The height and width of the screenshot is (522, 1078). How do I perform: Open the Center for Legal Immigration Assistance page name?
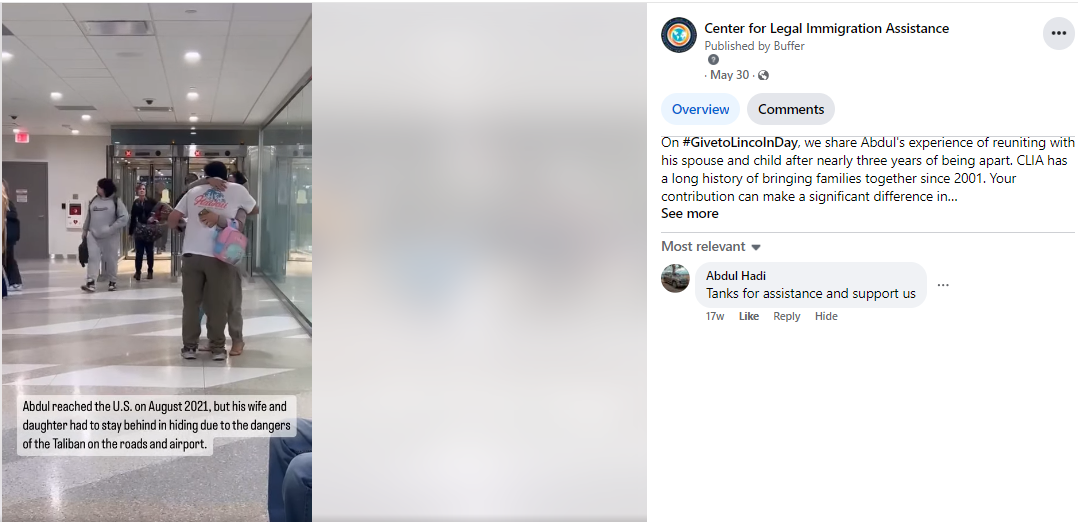pyautogui.click(x=826, y=28)
